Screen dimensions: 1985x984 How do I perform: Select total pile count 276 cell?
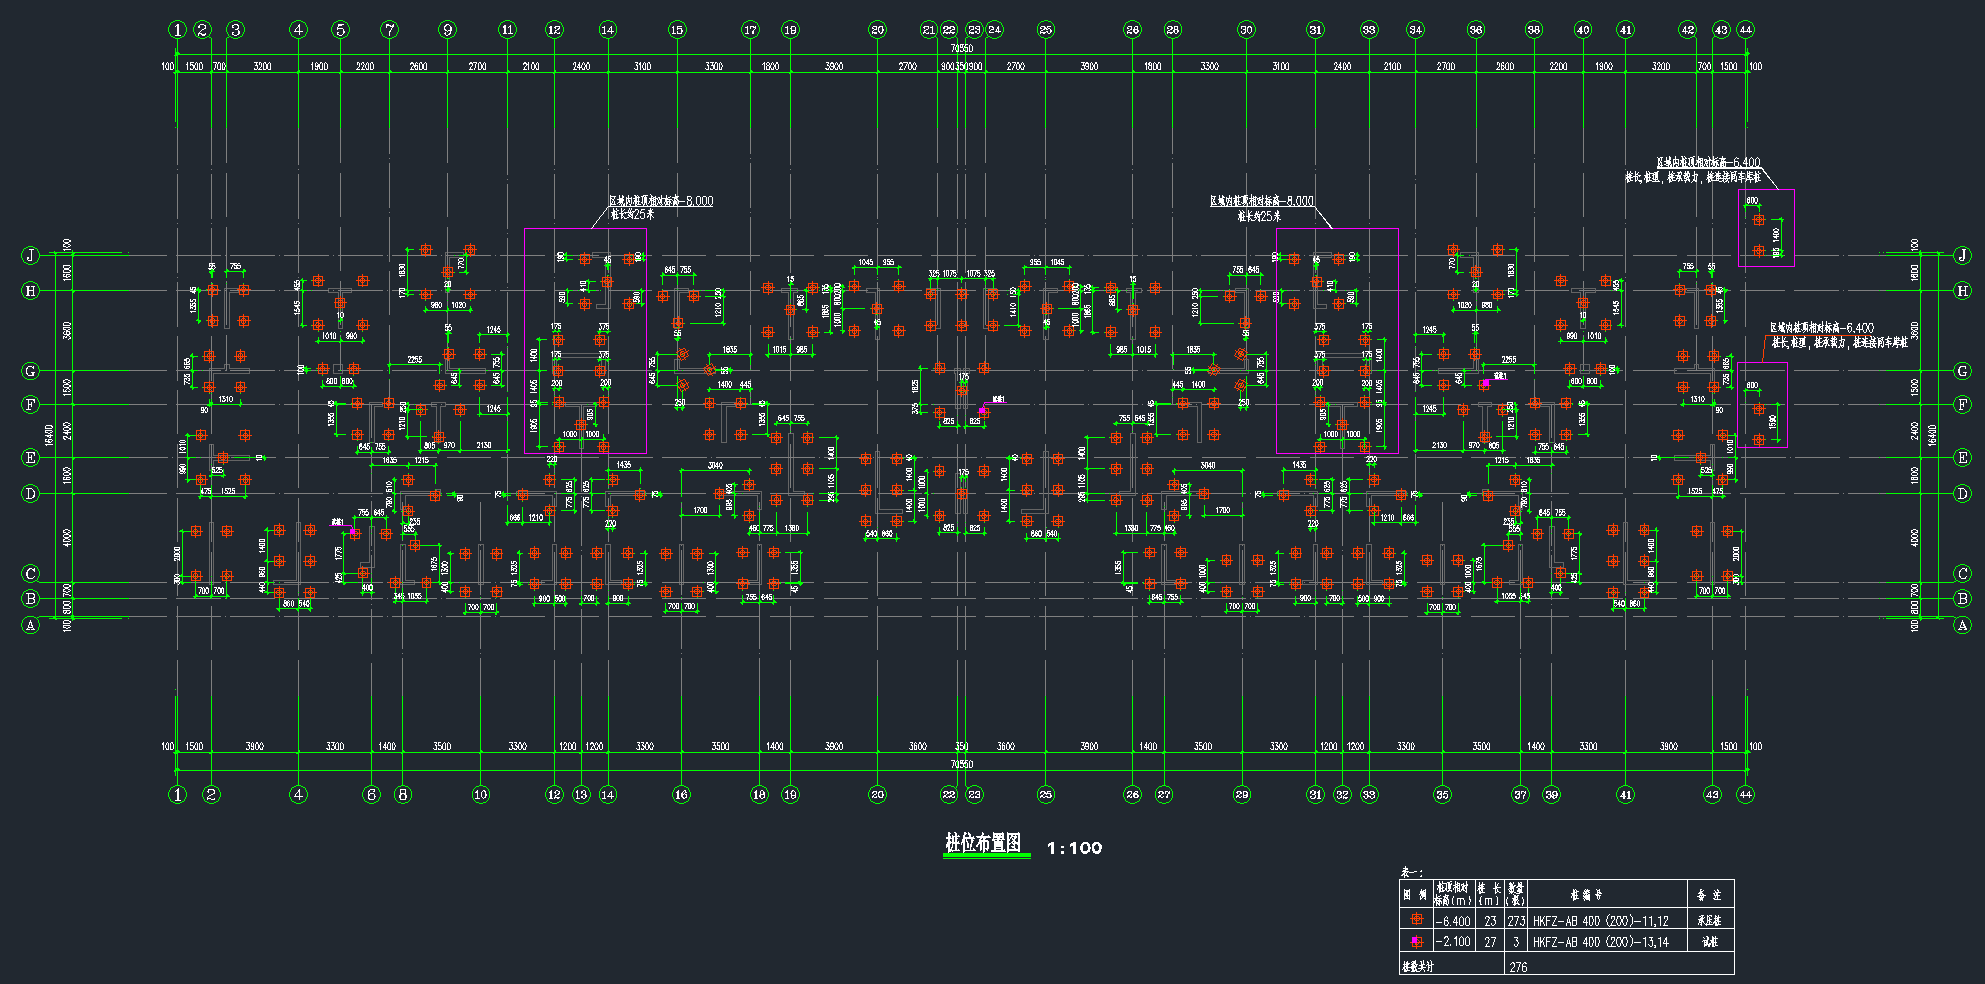[1518, 967]
